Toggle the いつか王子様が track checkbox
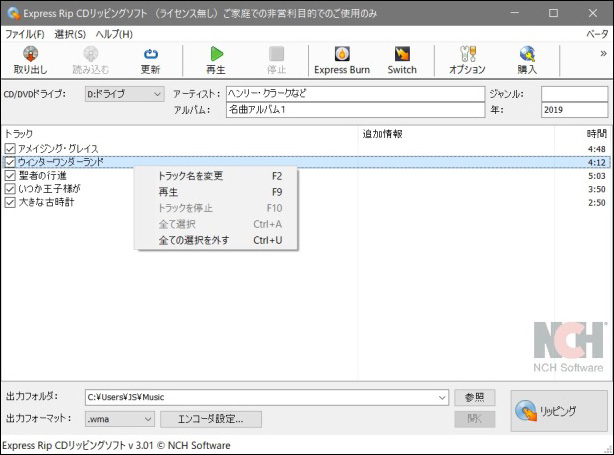Image resolution: width=614 pixels, height=455 pixels. pyautogui.click(x=10, y=189)
